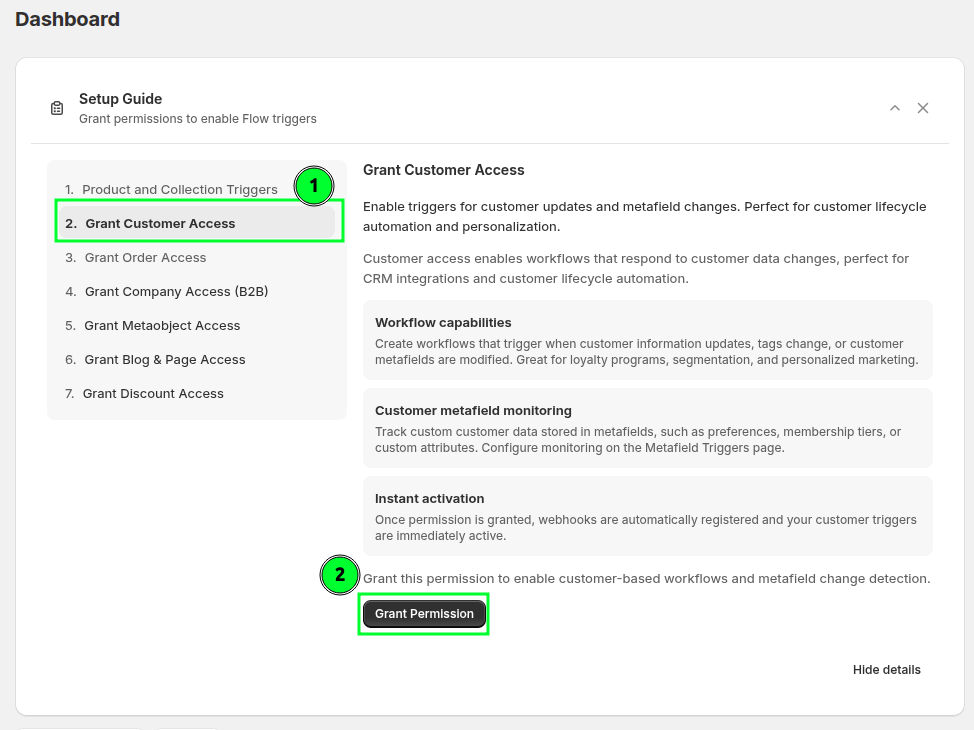
Task: Dismiss the Setup Guide with X
Action: (923, 108)
